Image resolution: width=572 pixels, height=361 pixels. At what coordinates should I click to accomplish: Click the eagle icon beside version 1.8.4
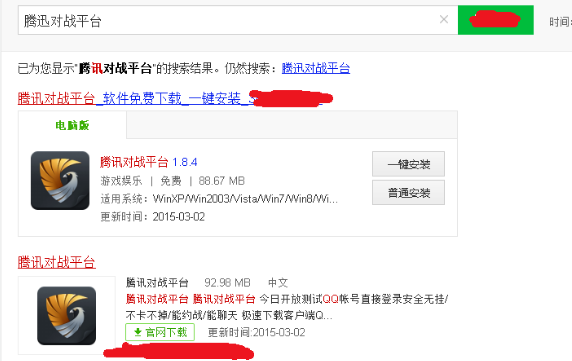(x=60, y=180)
